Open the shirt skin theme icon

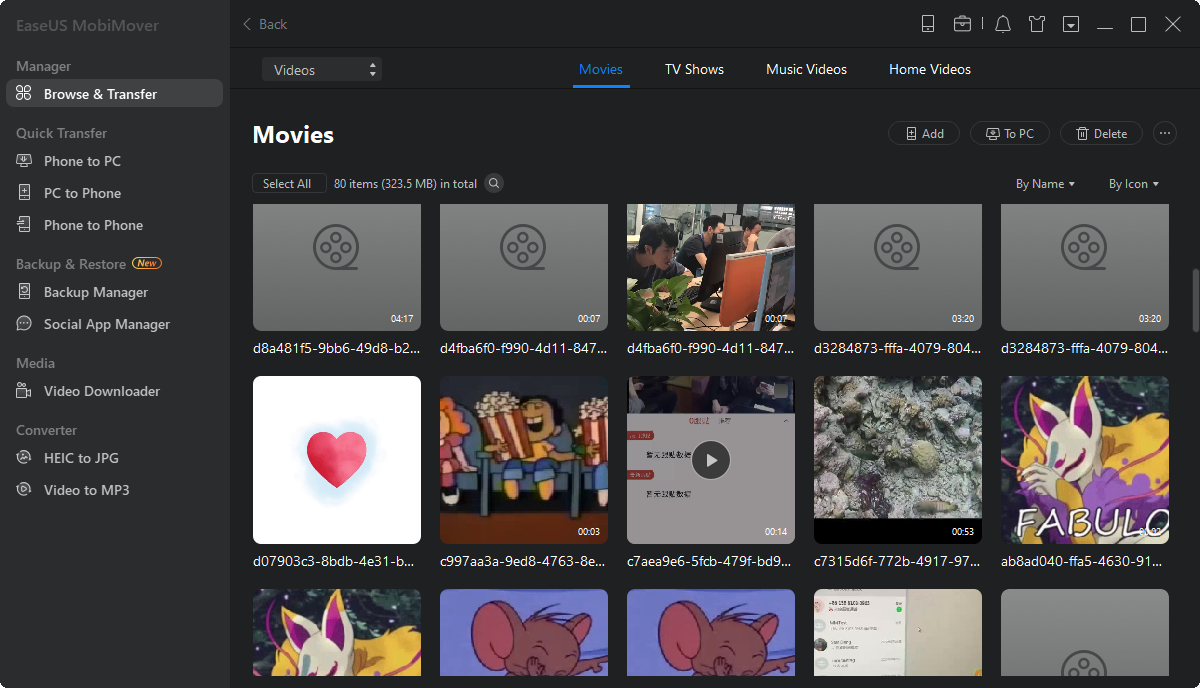[x=1037, y=24]
